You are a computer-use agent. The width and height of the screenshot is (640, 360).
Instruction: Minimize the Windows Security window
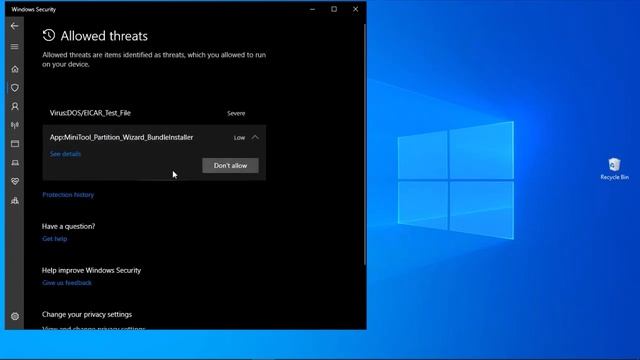[312, 9]
